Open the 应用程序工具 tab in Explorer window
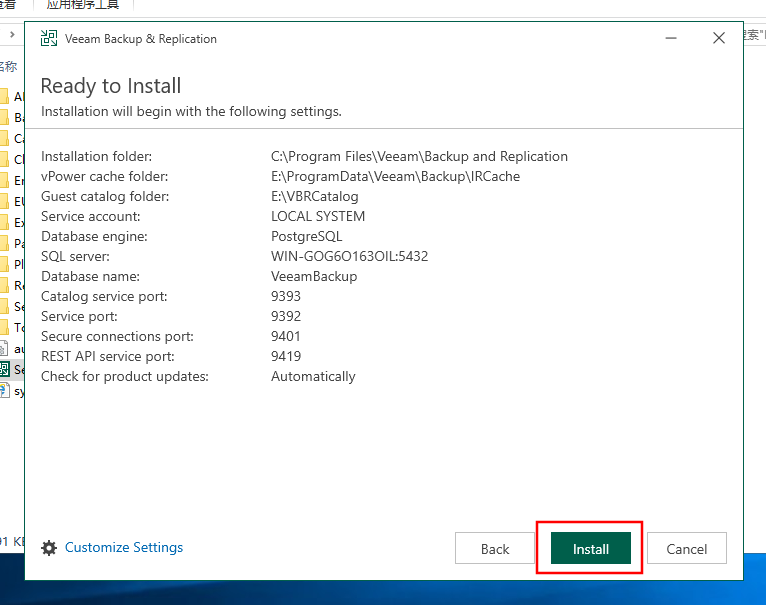766x605 pixels. click(83, 5)
